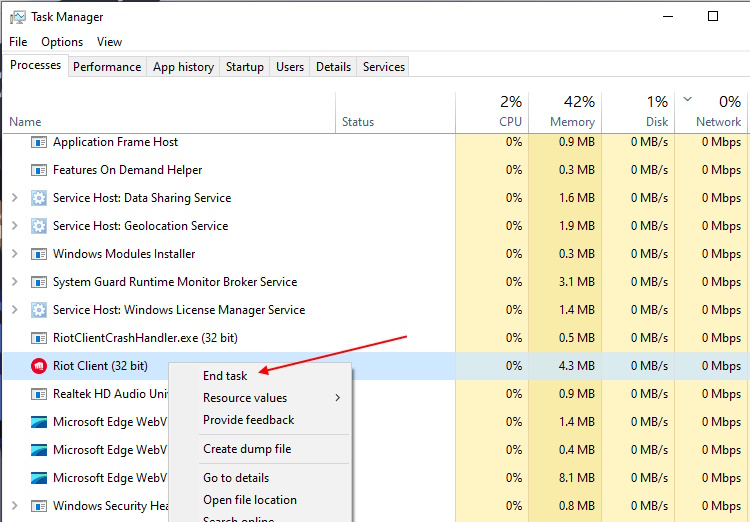This screenshot has width=750, height=522.
Task: Choose Create dump file option
Action: (x=247, y=449)
